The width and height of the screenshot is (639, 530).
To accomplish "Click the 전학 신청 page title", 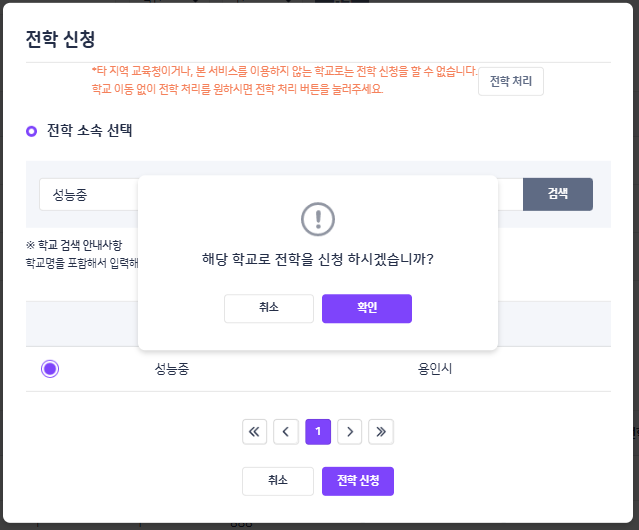I will 60,39.
